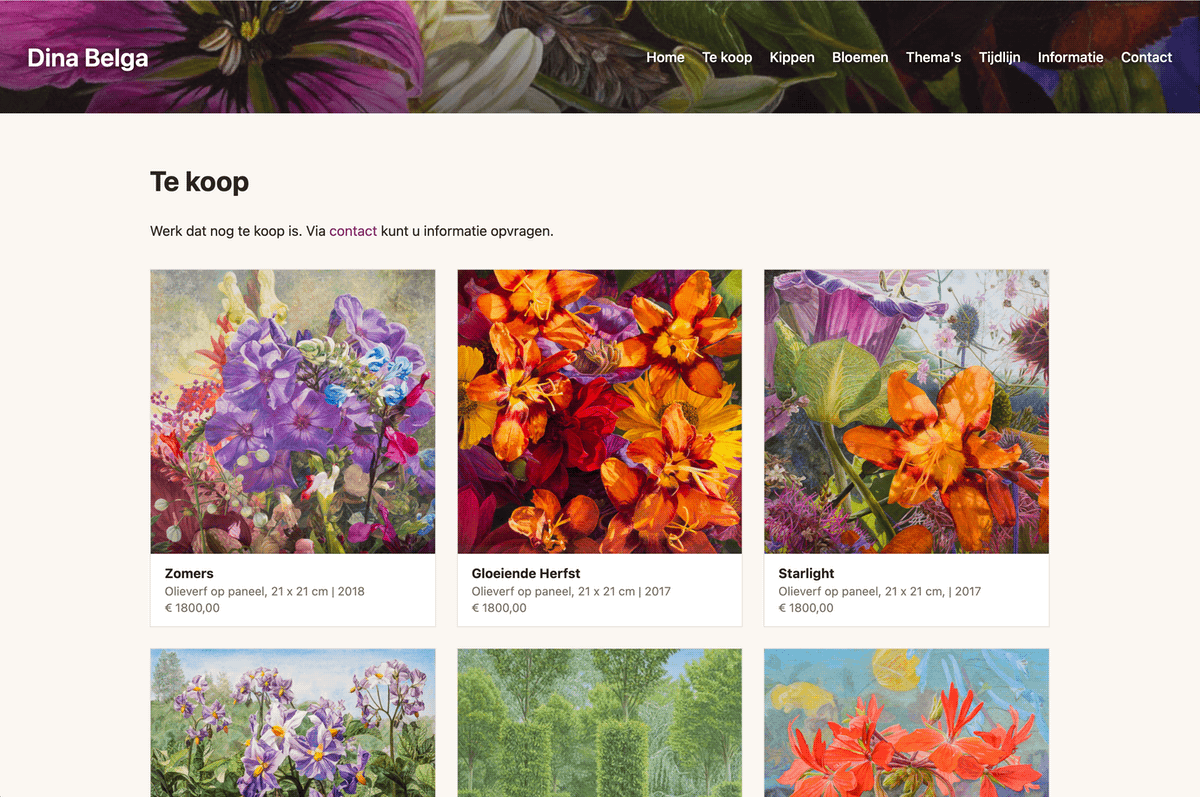Open the Zomers painting thumbnail
This screenshot has width=1200, height=797.
pos(293,411)
